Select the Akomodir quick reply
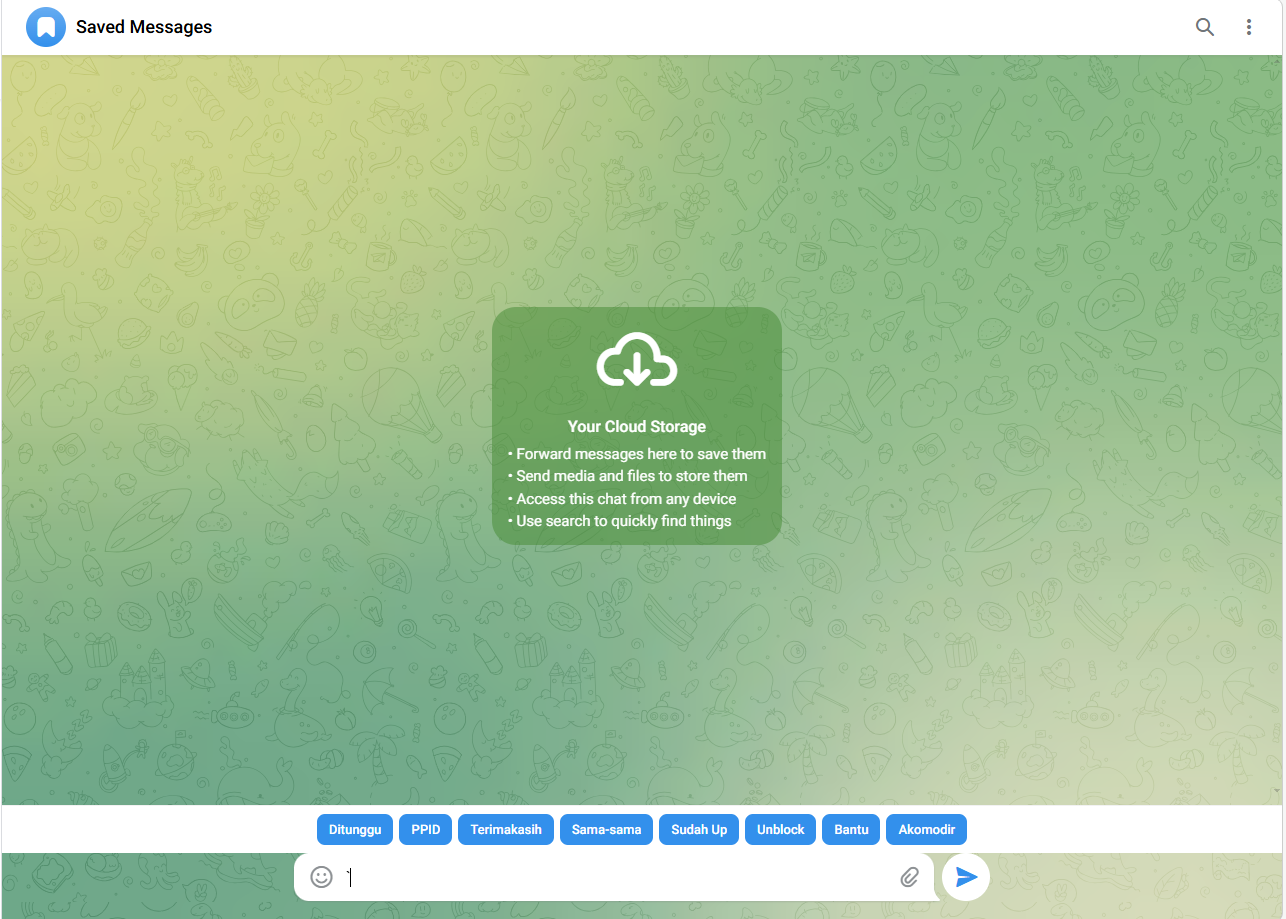This screenshot has width=1286, height=919. click(x=927, y=830)
